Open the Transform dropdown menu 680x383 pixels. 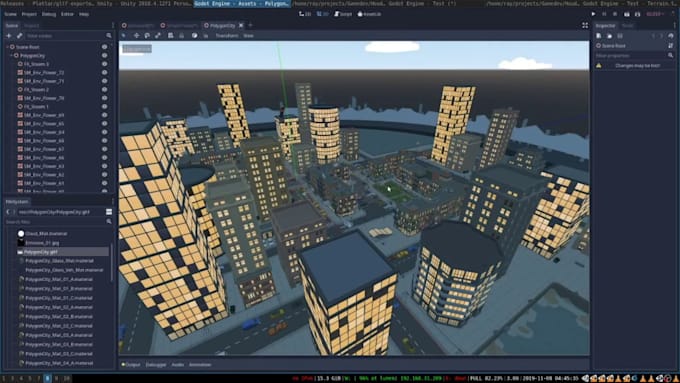pyautogui.click(x=227, y=36)
